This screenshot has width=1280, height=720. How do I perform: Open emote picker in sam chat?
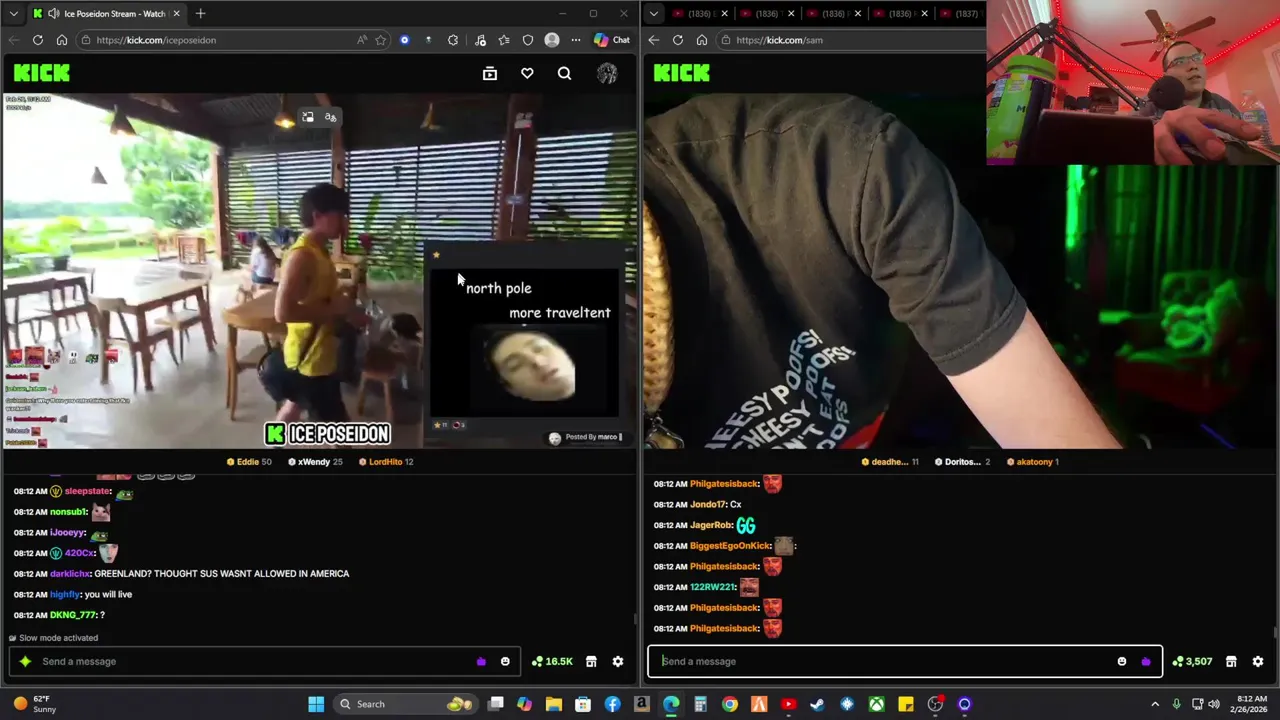pos(1122,661)
